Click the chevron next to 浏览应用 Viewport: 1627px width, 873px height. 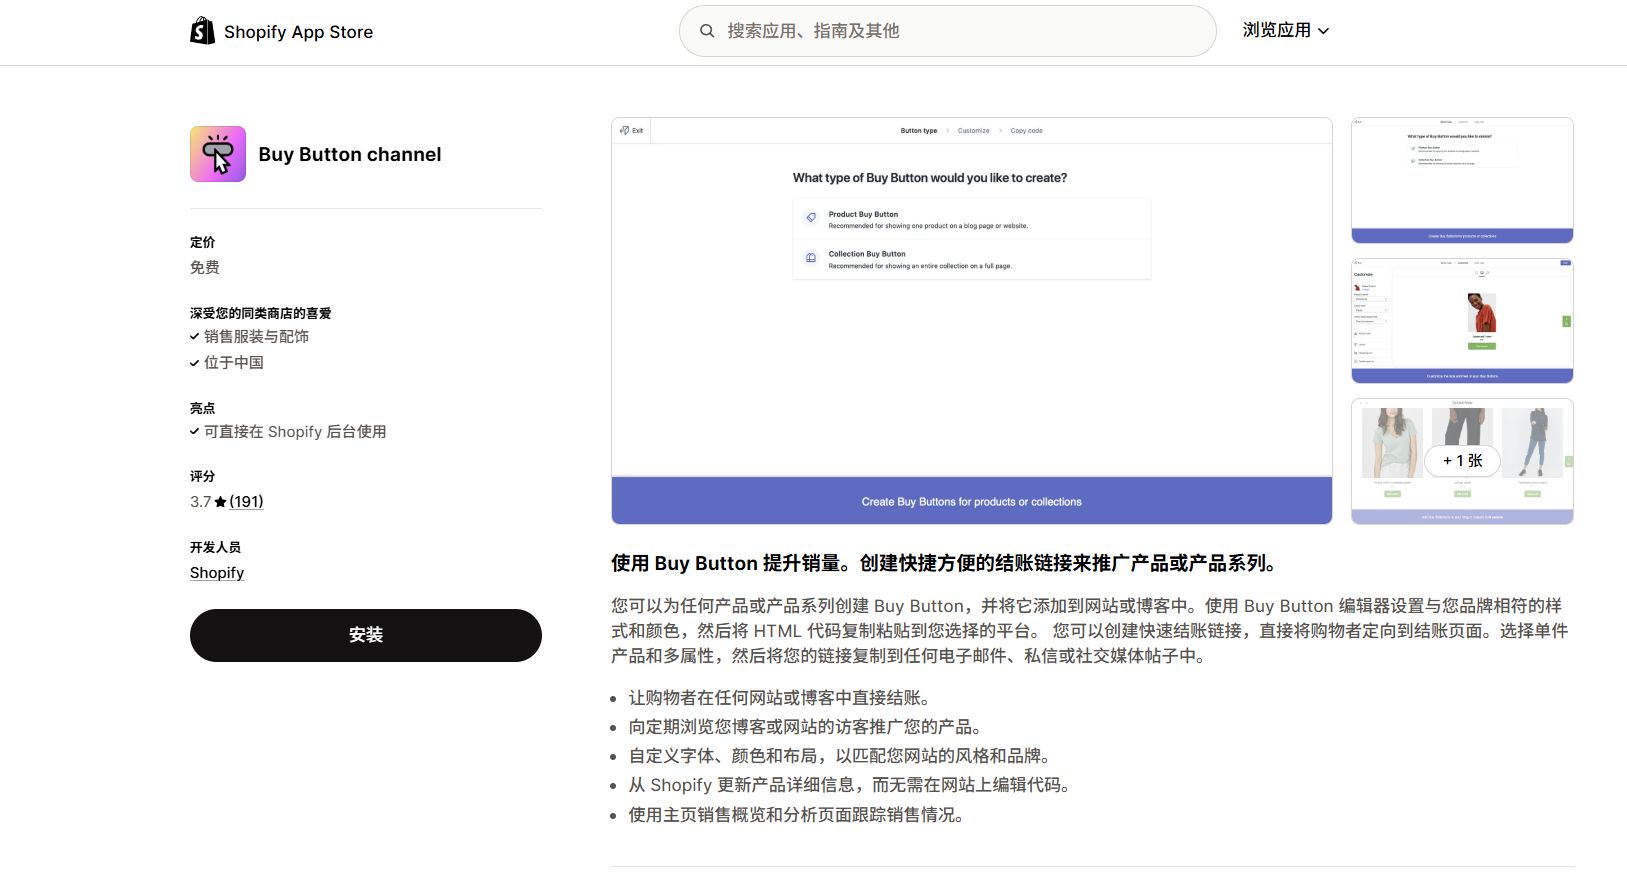click(1323, 31)
